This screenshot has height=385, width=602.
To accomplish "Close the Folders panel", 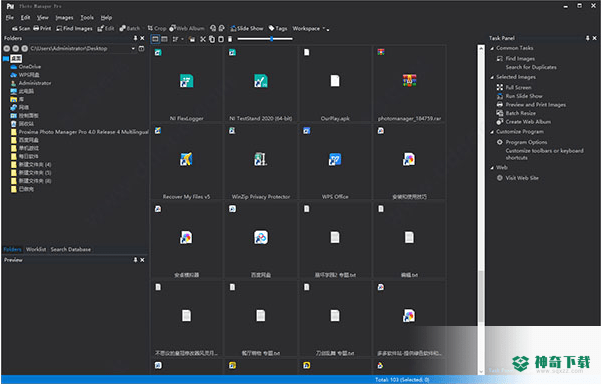I will coord(142,38).
